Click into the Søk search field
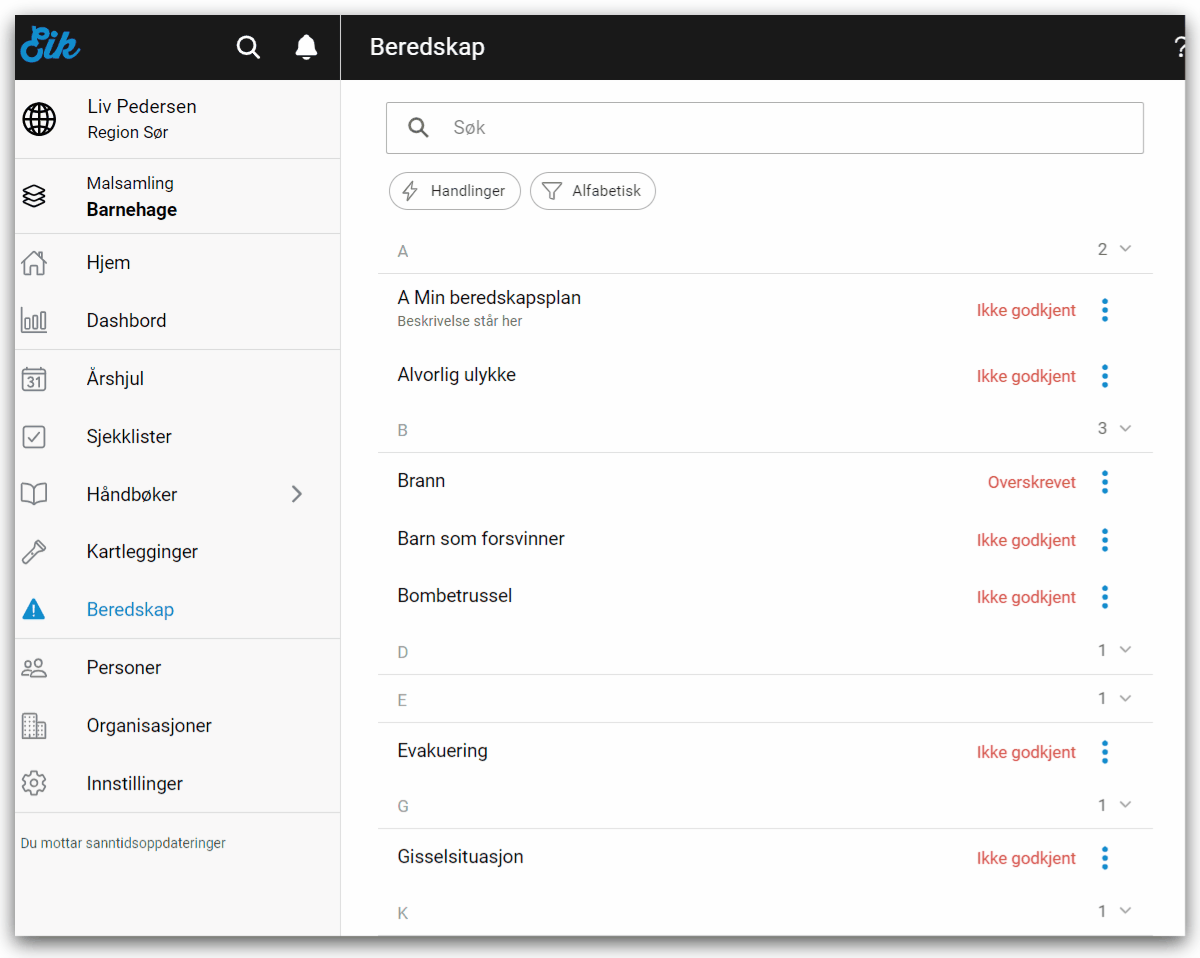This screenshot has height=958, width=1200. [x=780, y=128]
